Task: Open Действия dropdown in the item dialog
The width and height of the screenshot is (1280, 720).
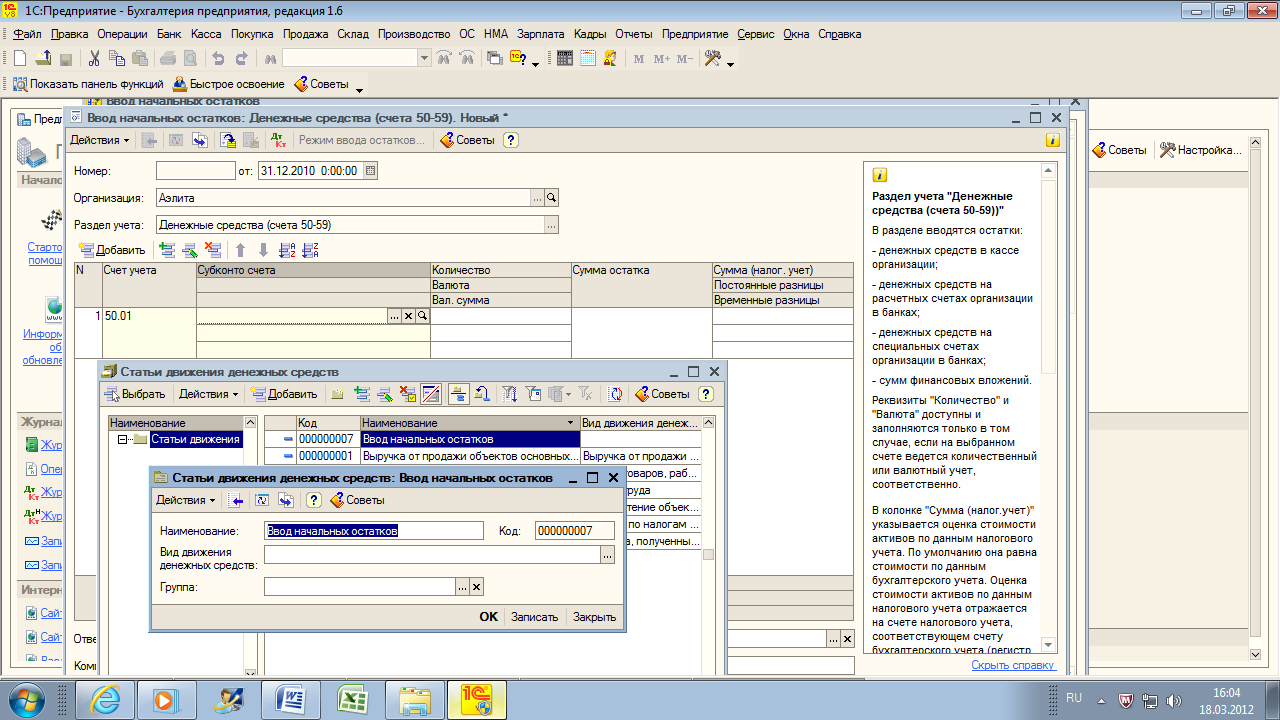Action: (186, 500)
